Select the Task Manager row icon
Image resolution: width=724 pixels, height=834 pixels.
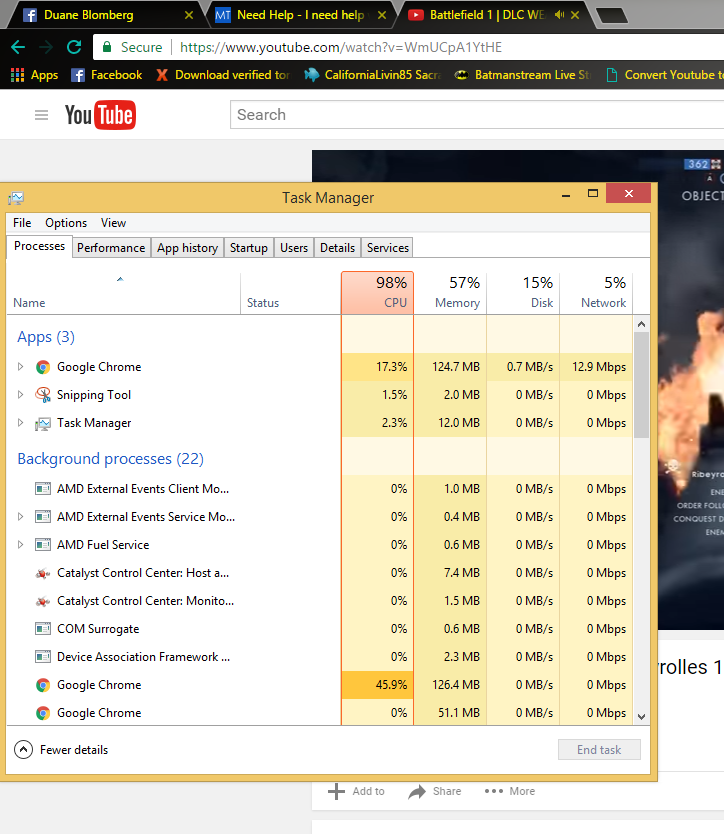[43, 423]
